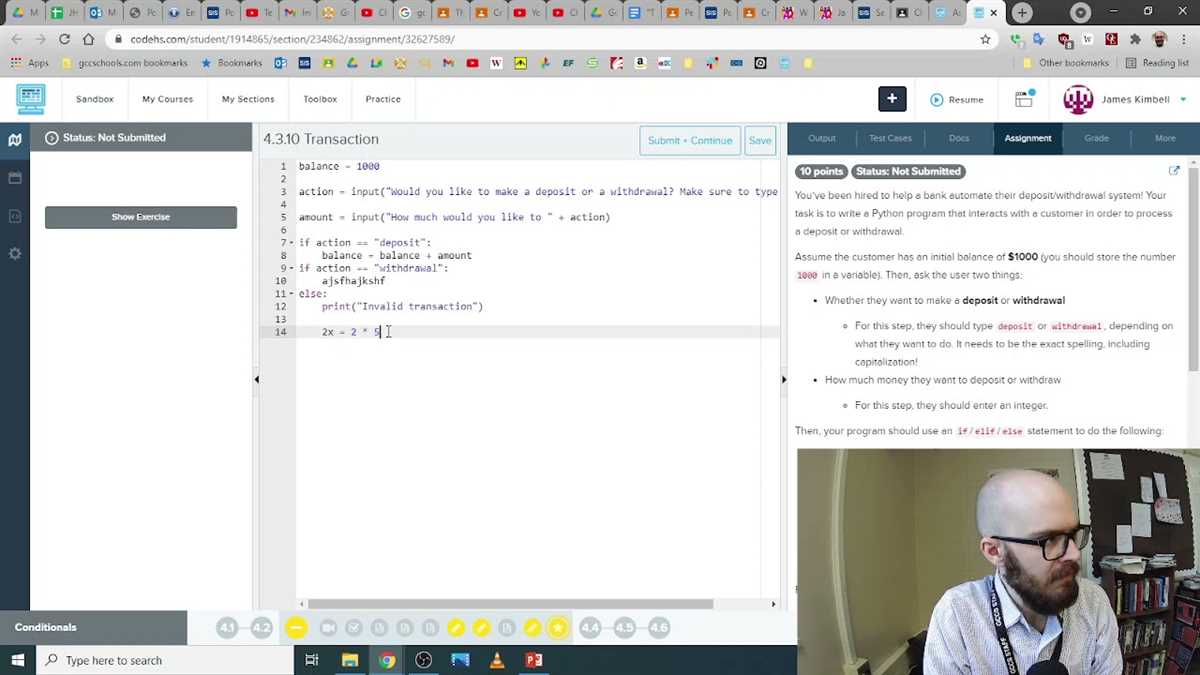The height and width of the screenshot is (675, 1200).
Task: Open the Grade tab
Action: [x=1096, y=138]
